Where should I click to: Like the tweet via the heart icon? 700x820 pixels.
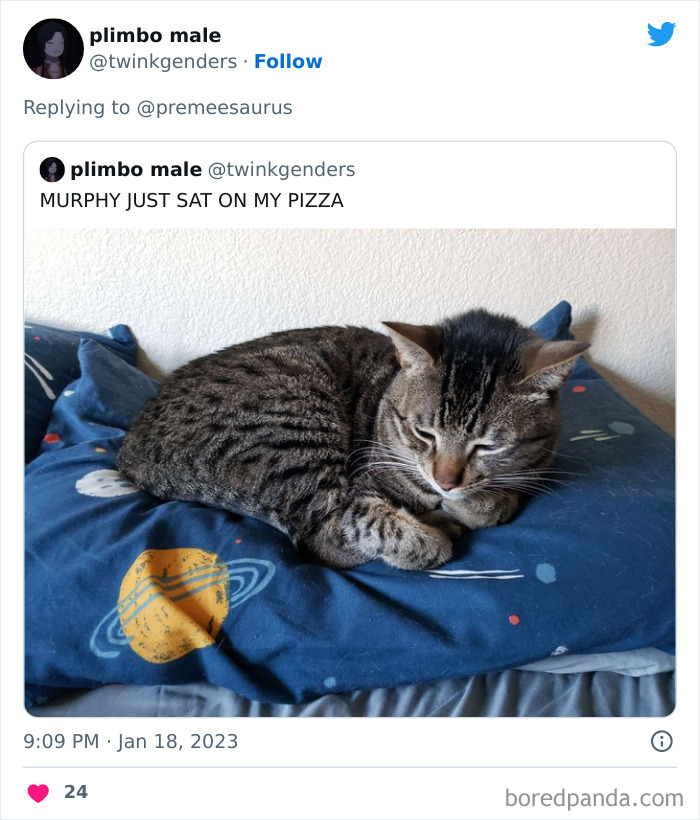[x=37, y=789]
